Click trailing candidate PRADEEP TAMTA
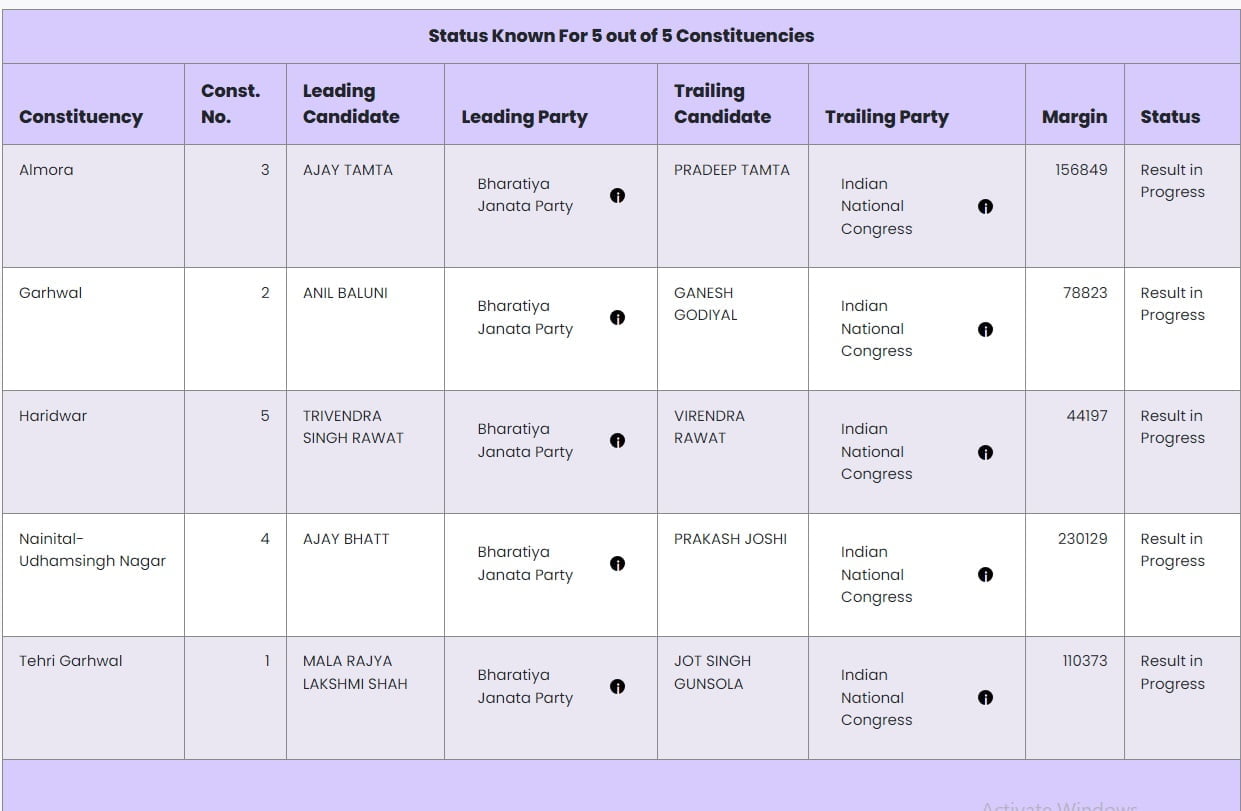 [x=731, y=170]
